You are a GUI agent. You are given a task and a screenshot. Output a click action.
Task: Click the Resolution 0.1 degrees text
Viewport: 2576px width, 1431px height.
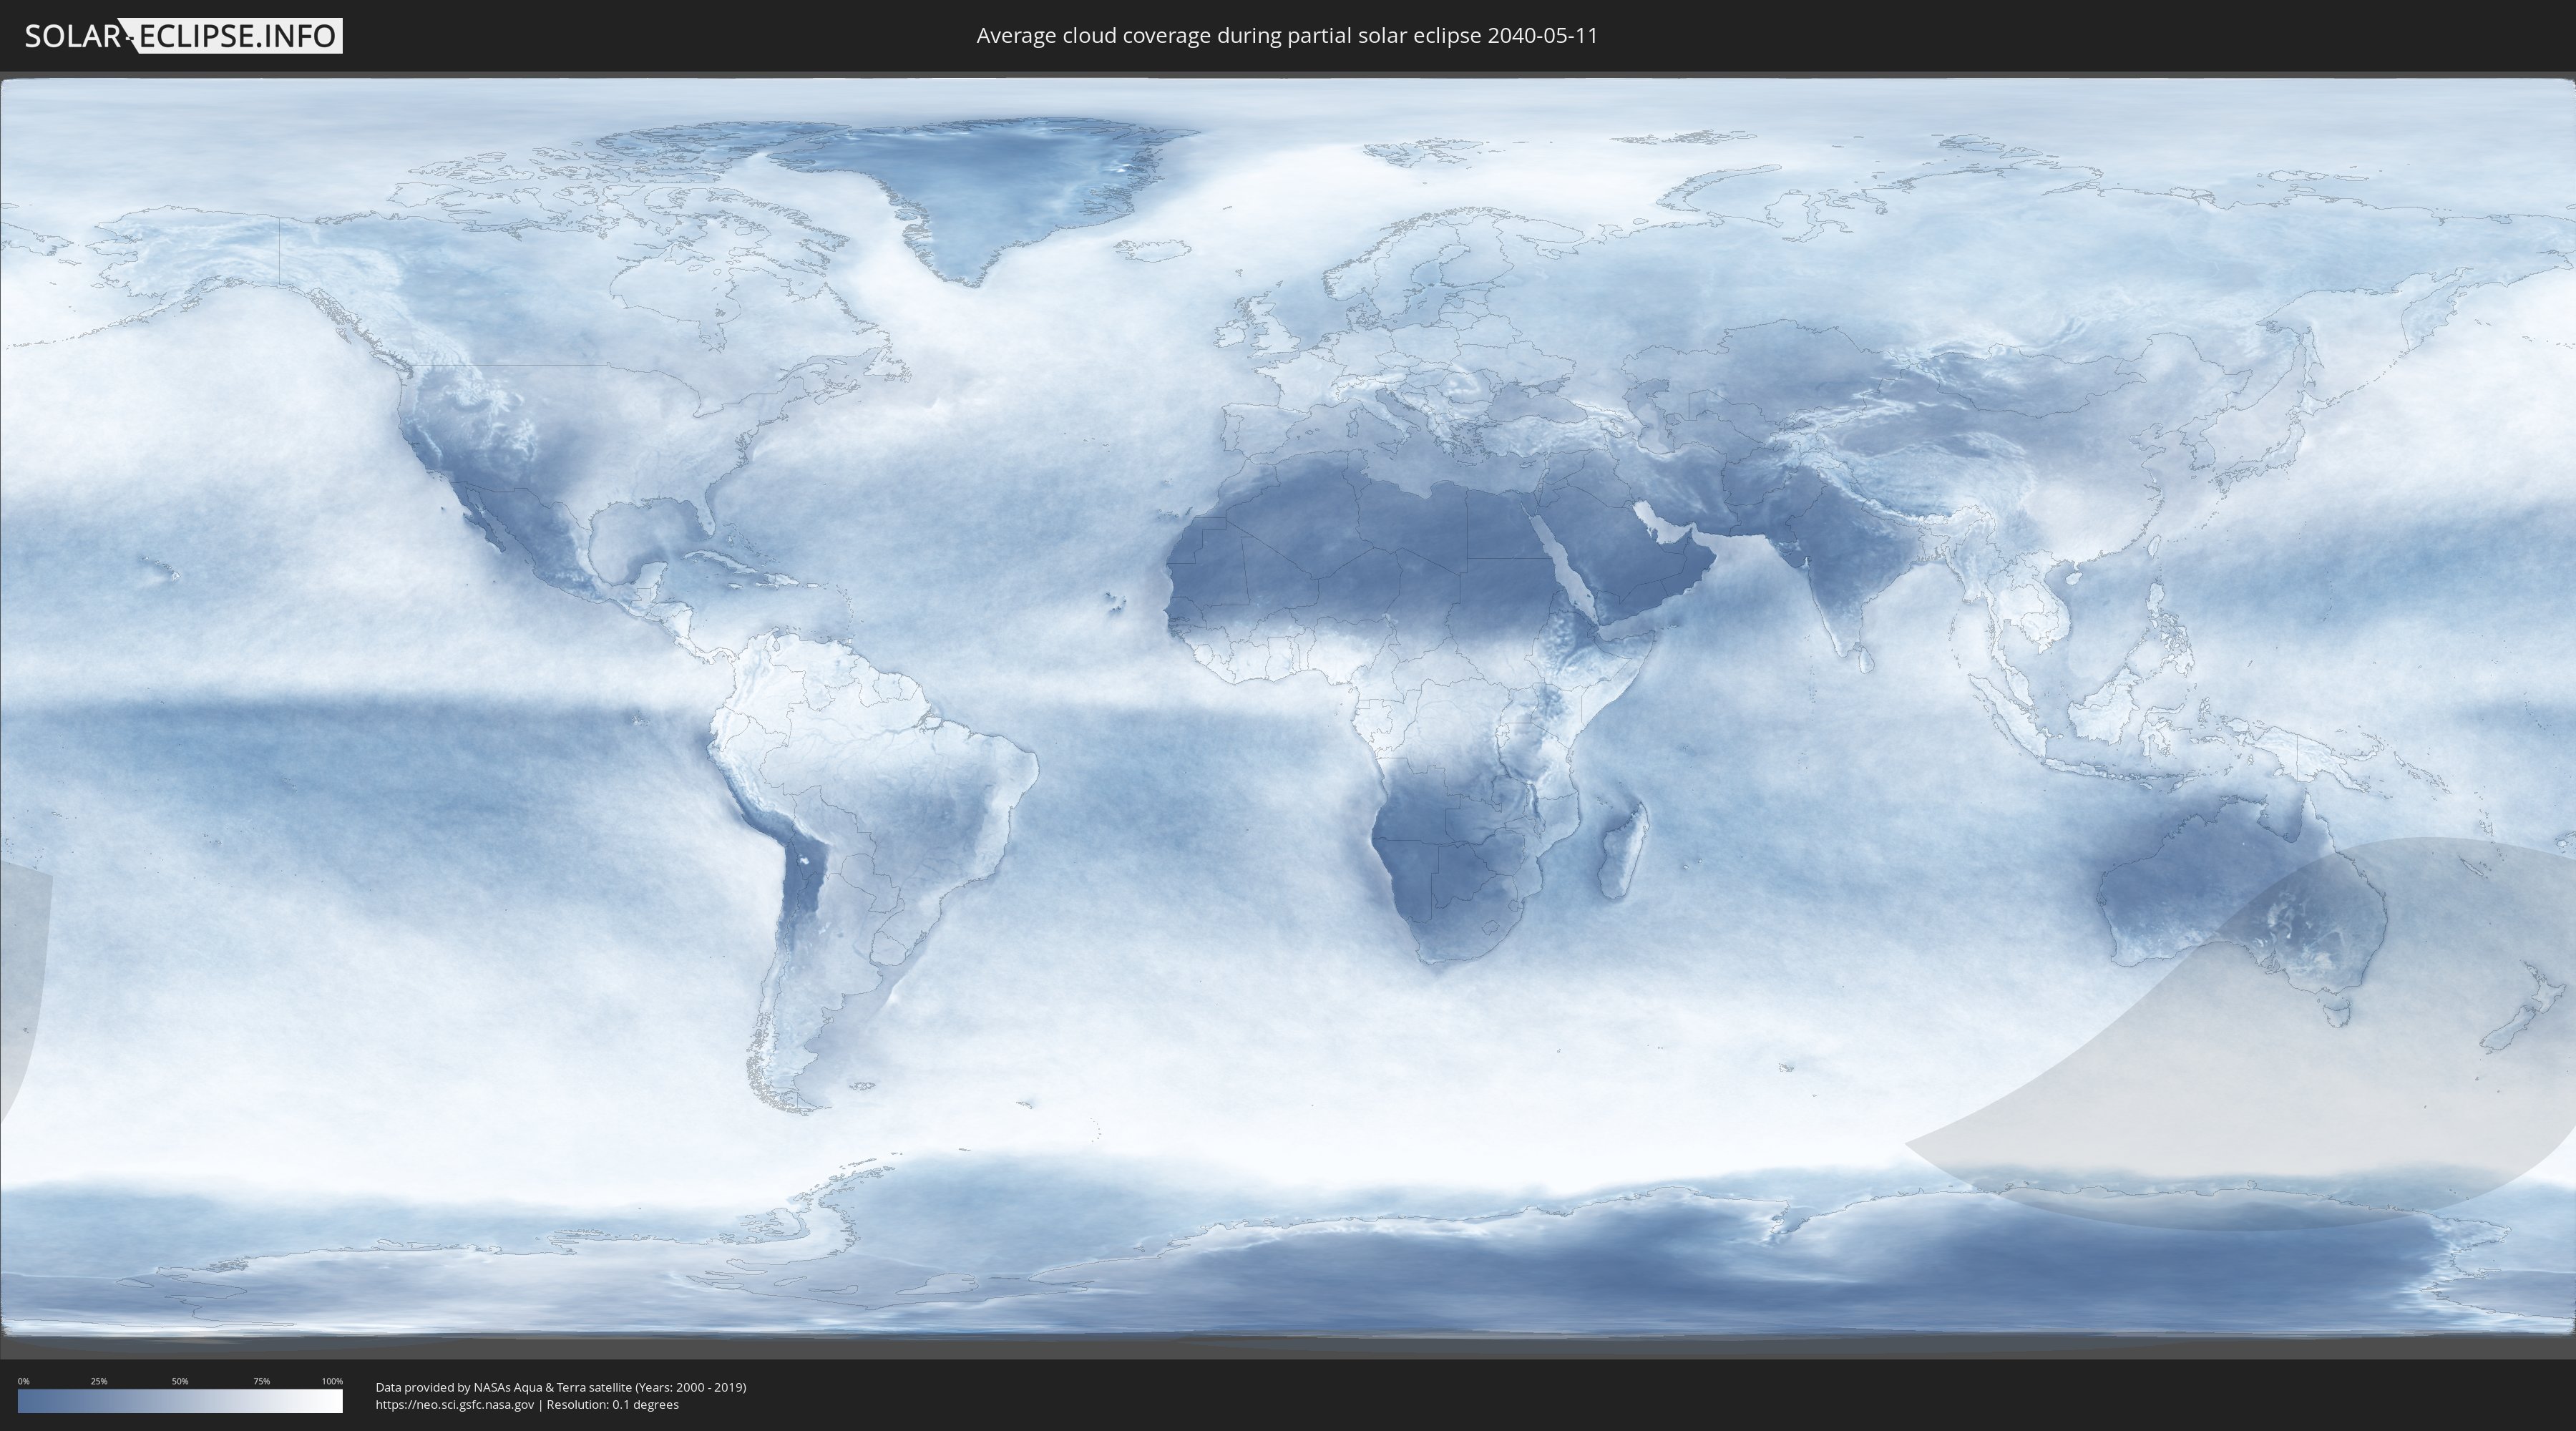pyautogui.click(x=612, y=1404)
